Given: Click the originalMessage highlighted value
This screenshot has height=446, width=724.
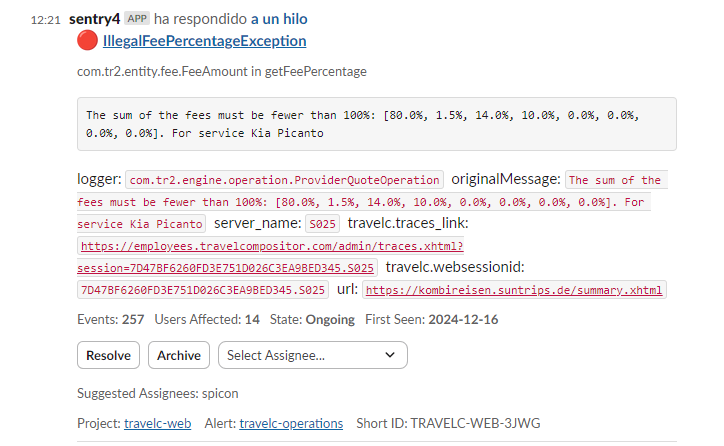Looking at the screenshot, I should (x=370, y=201).
